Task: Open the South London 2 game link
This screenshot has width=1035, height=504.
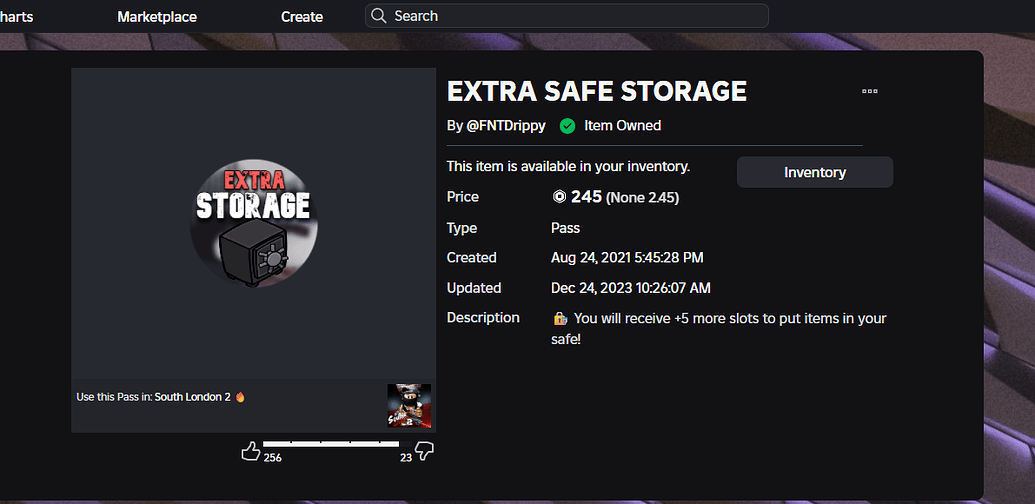Action: pyautogui.click(x=193, y=397)
